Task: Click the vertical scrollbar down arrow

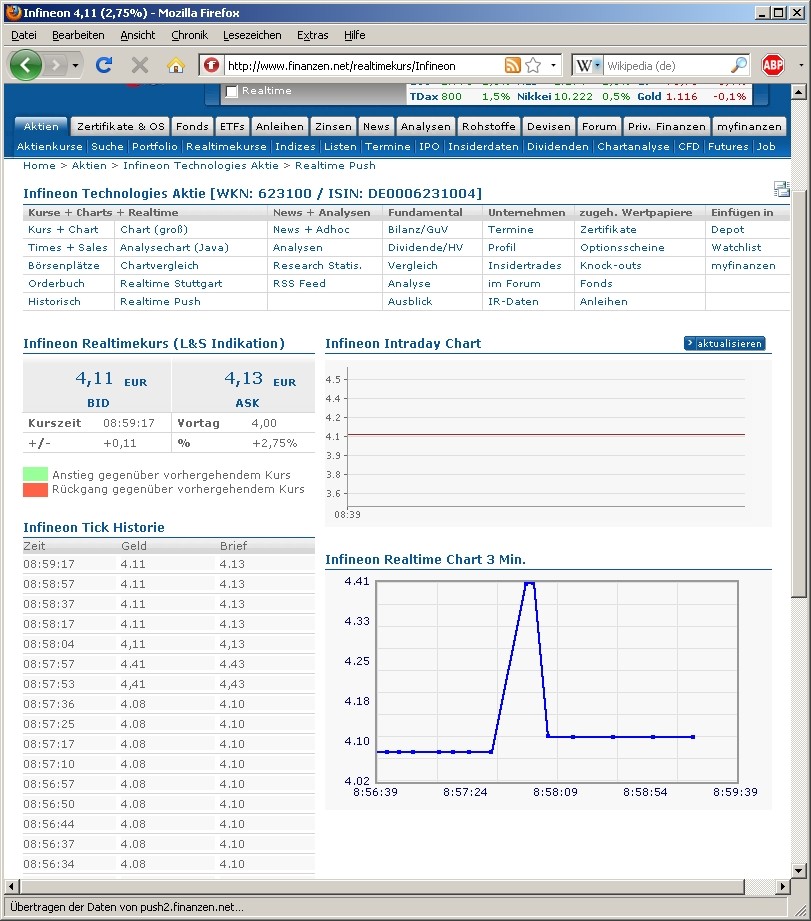Action: click(798, 870)
